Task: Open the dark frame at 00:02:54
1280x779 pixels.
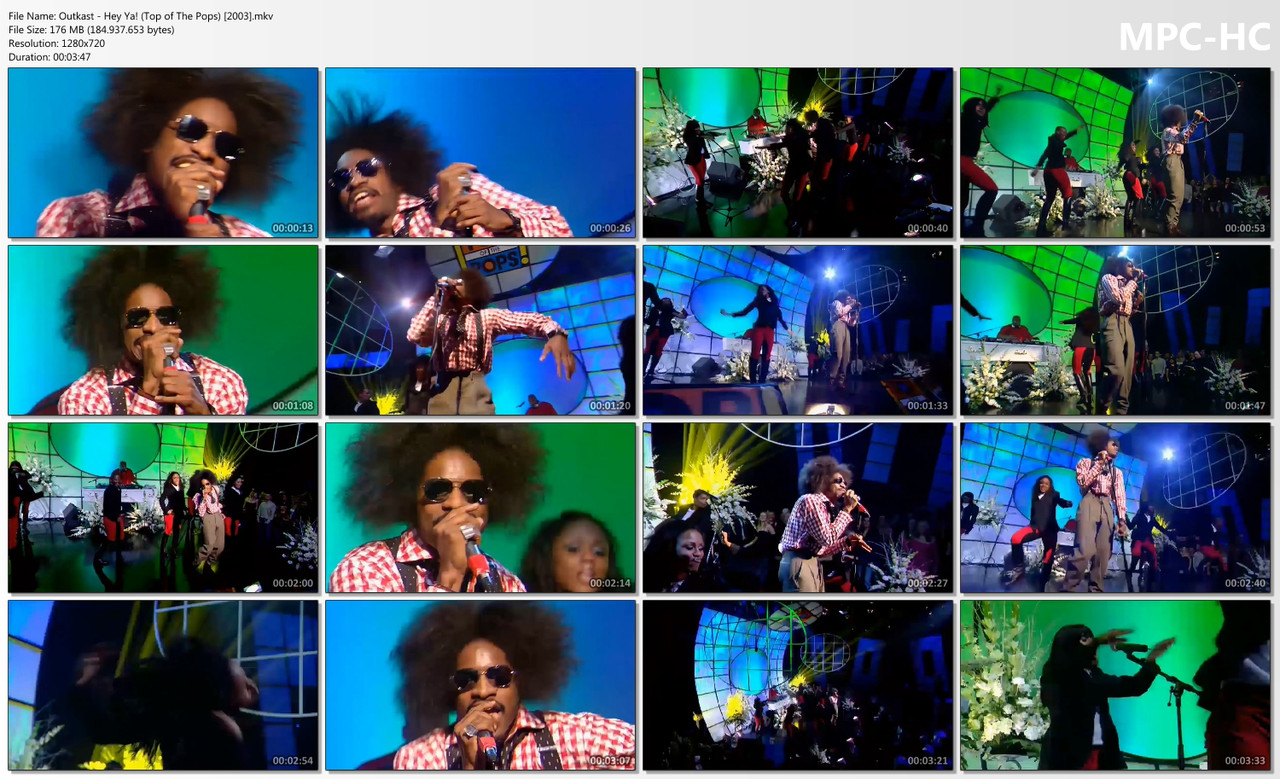Action: tap(163, 686)
